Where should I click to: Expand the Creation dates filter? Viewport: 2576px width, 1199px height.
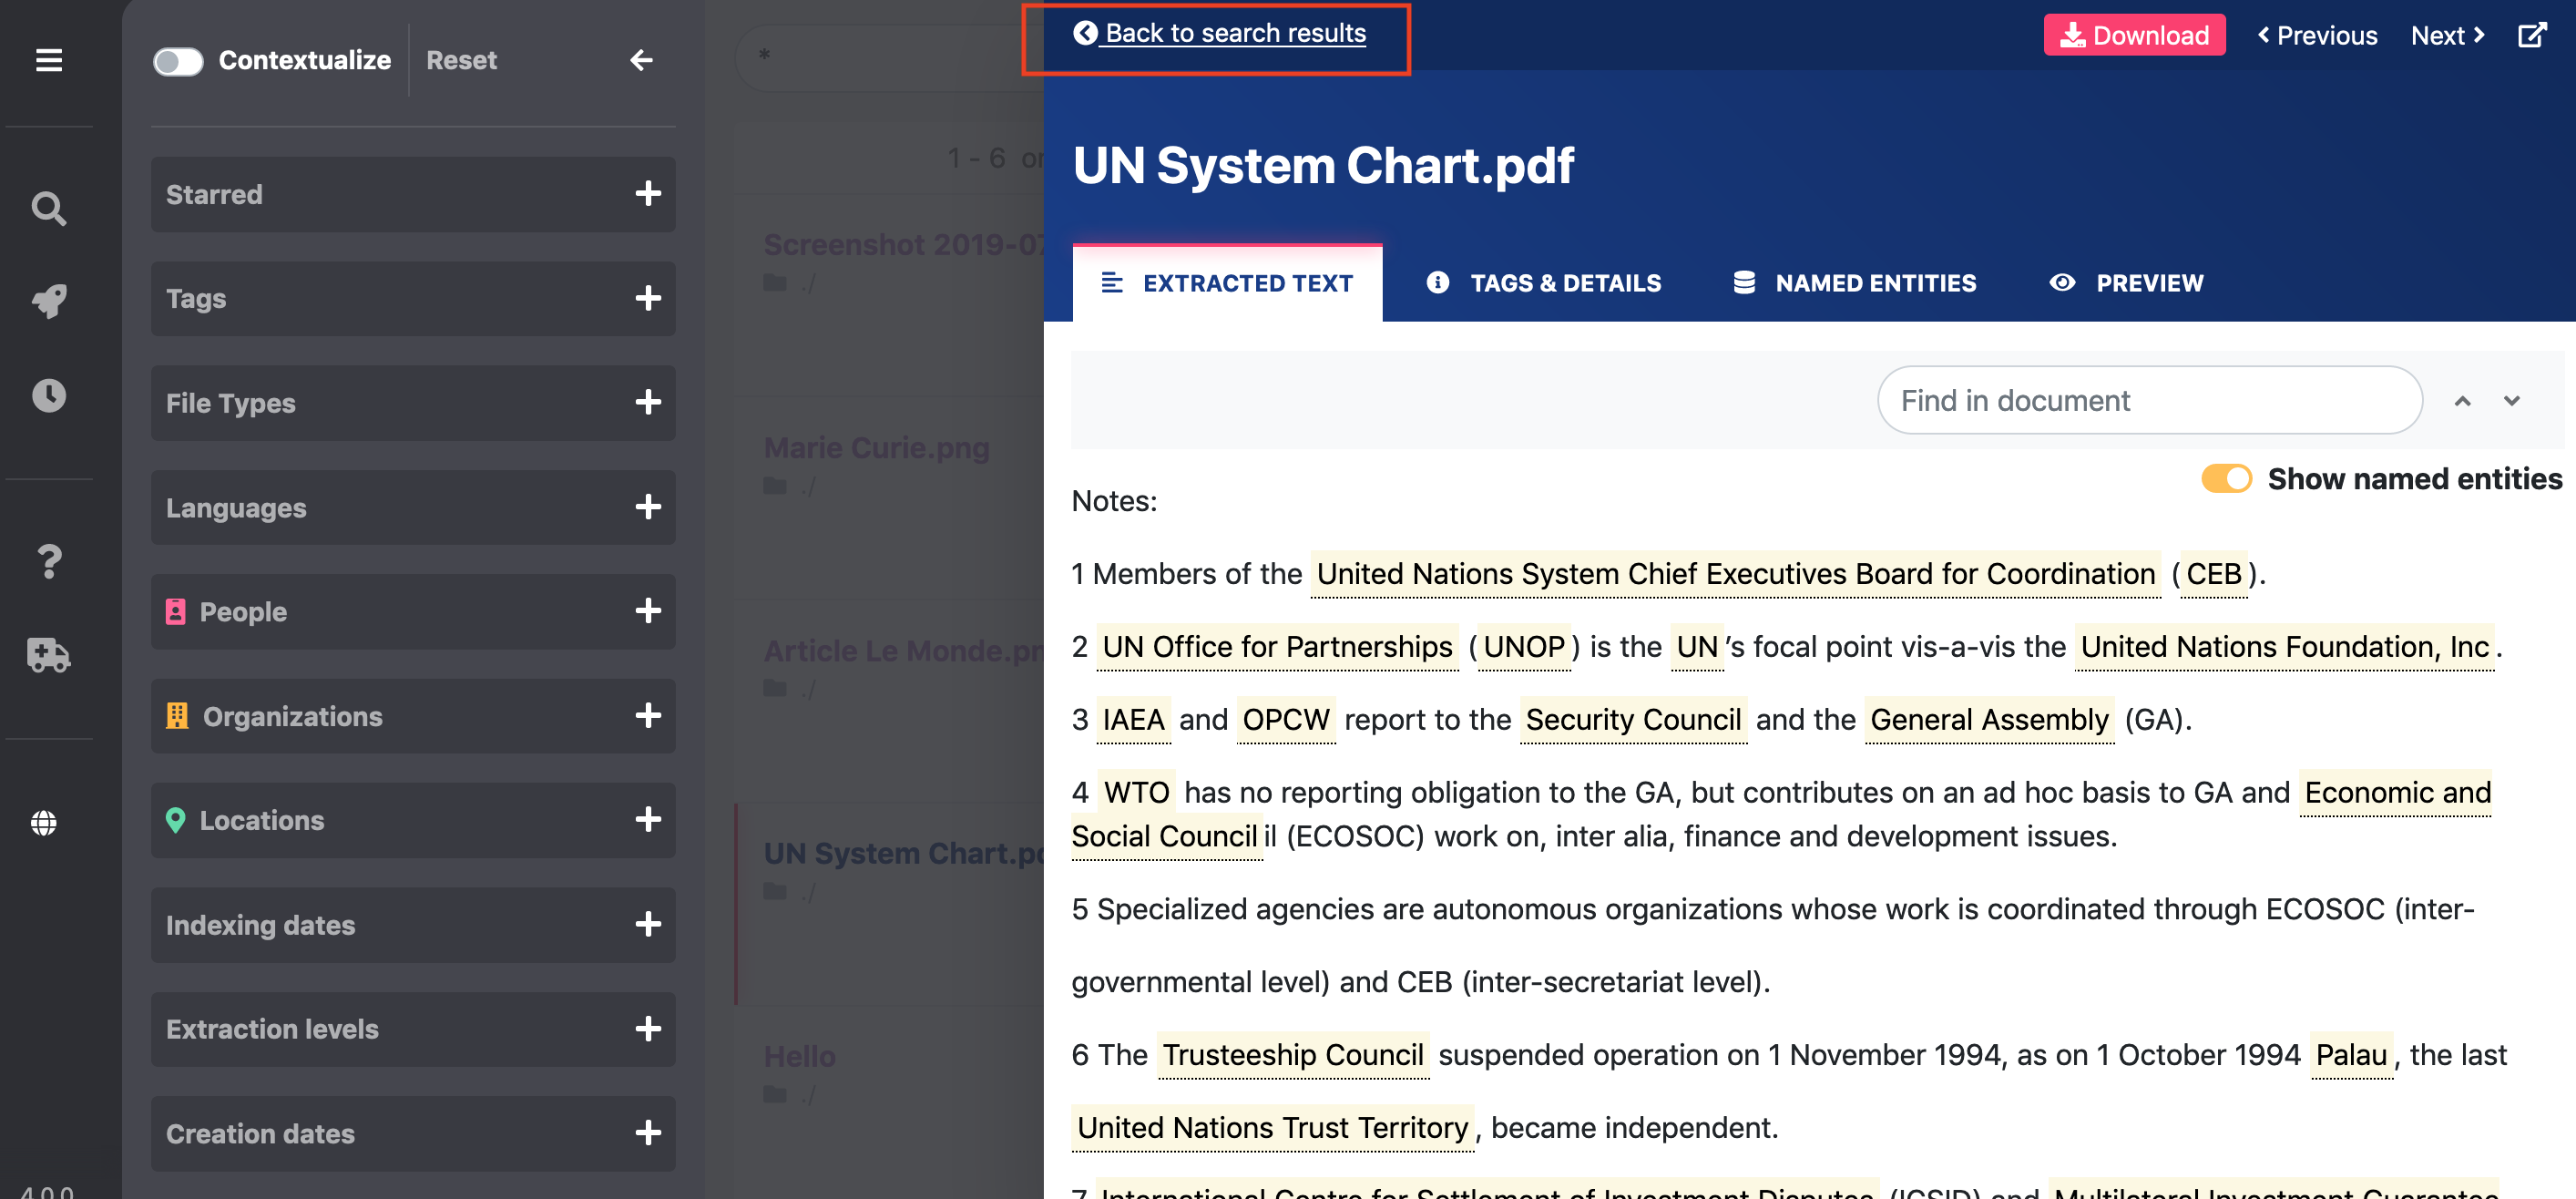413,1134
